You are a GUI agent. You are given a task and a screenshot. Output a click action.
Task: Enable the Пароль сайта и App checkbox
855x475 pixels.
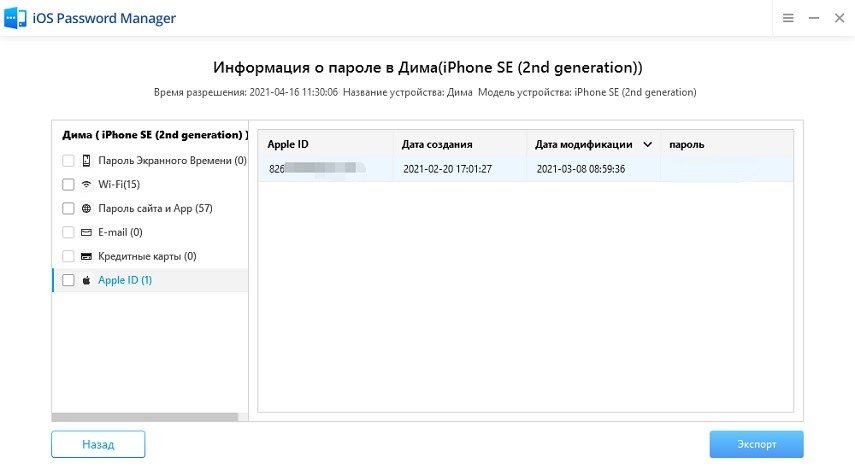tap(68, 208)
